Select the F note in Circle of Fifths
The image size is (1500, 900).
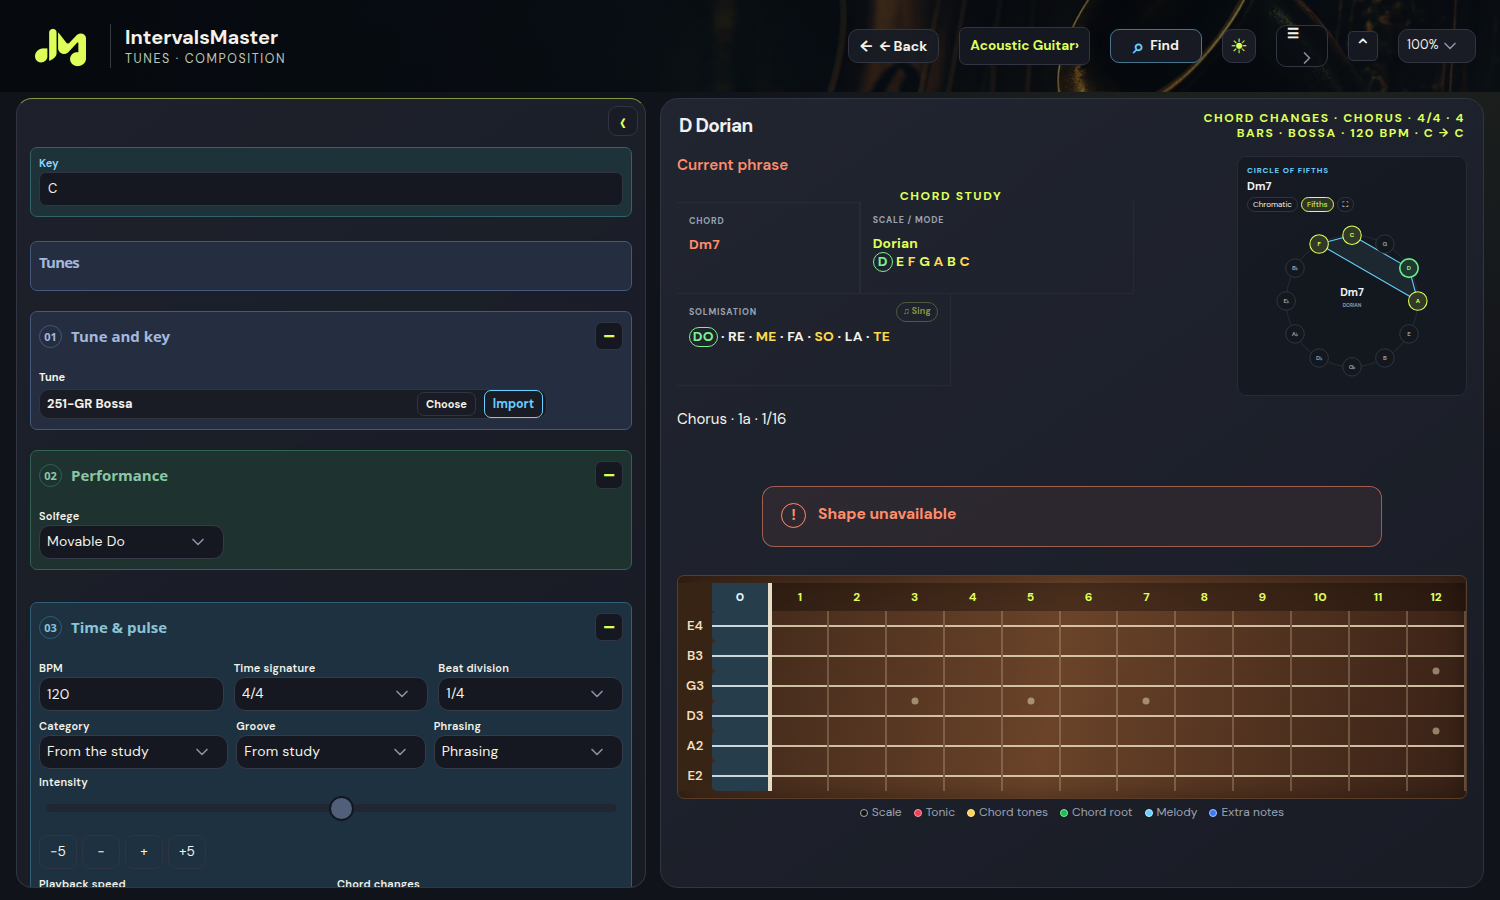[x=1319, y=244]
